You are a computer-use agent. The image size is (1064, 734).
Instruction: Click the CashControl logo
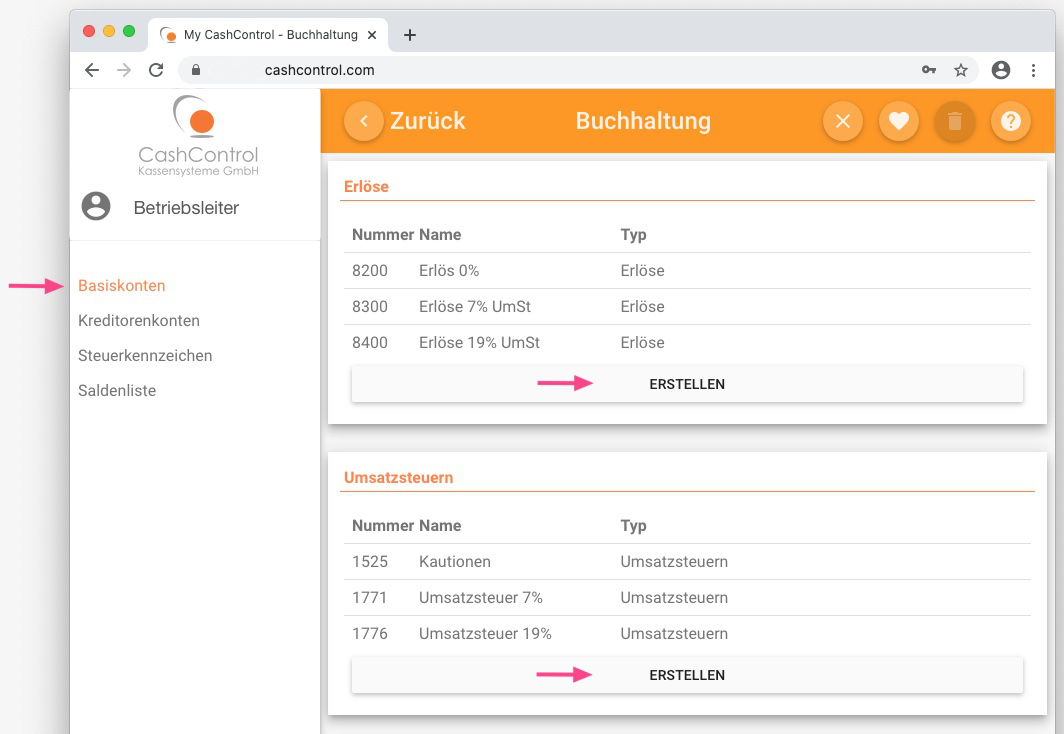(198, 136)
